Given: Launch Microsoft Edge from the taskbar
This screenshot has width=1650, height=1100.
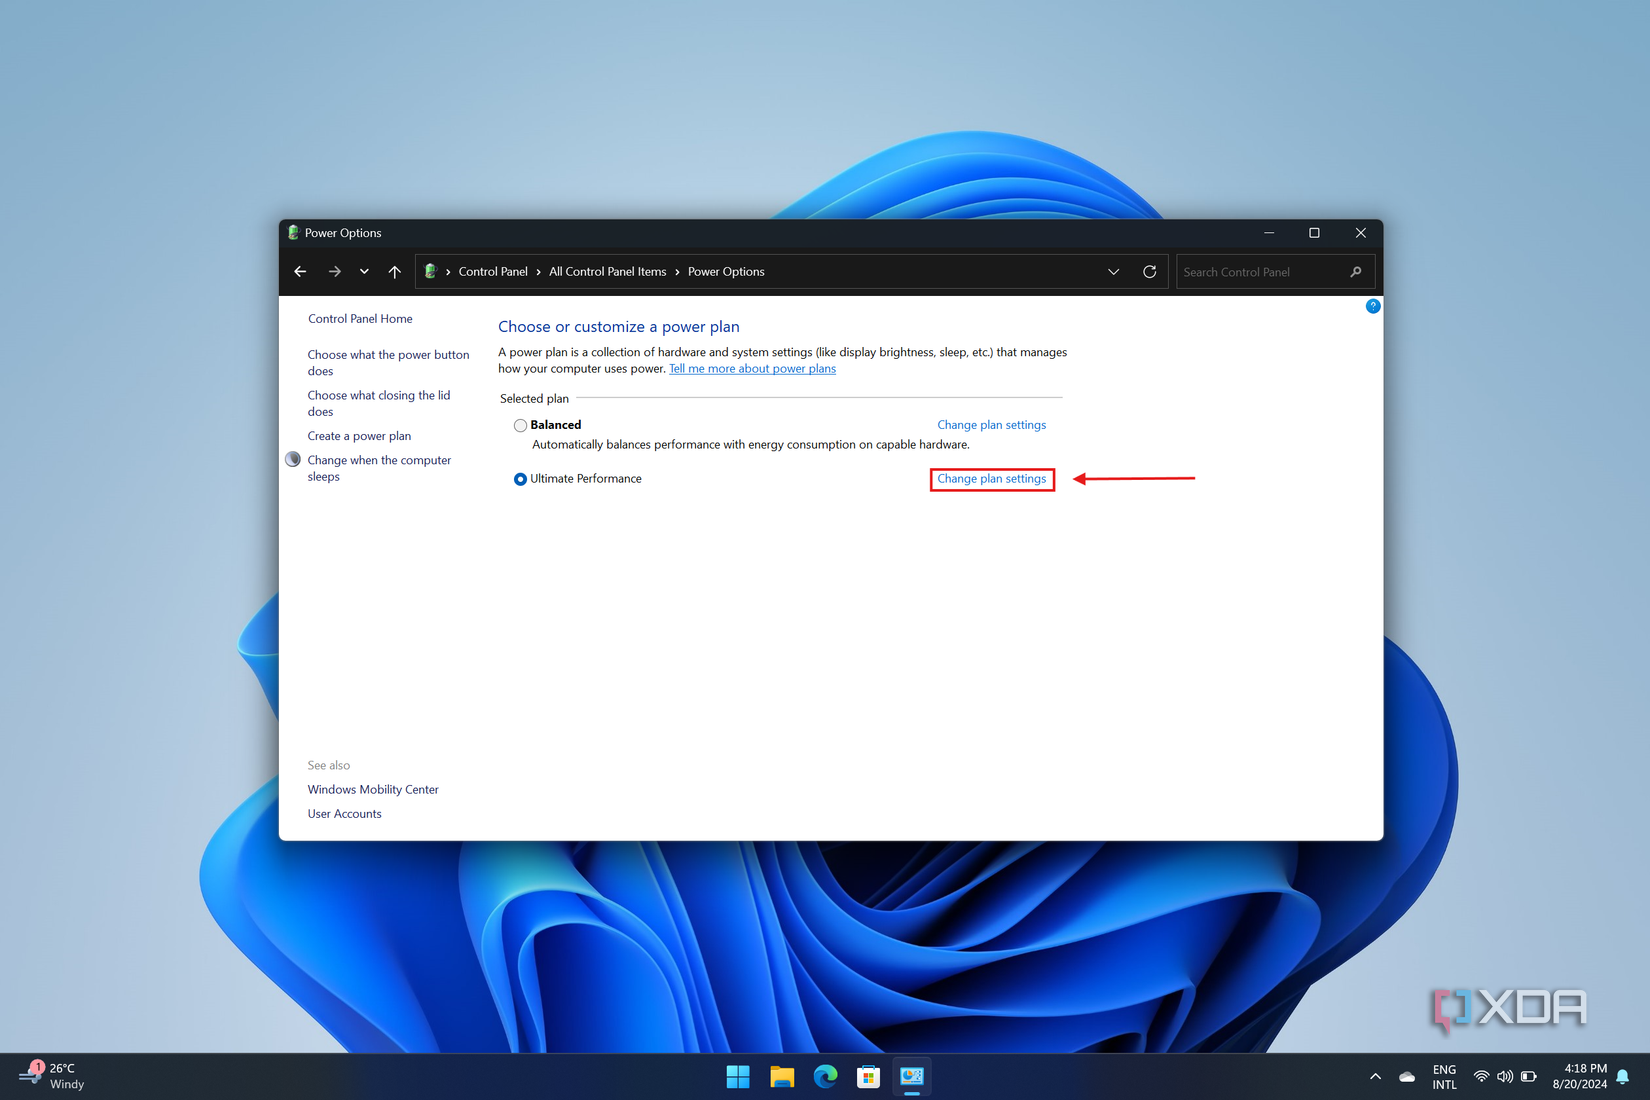Looking at the screenshot, I should click(825, 1076).
